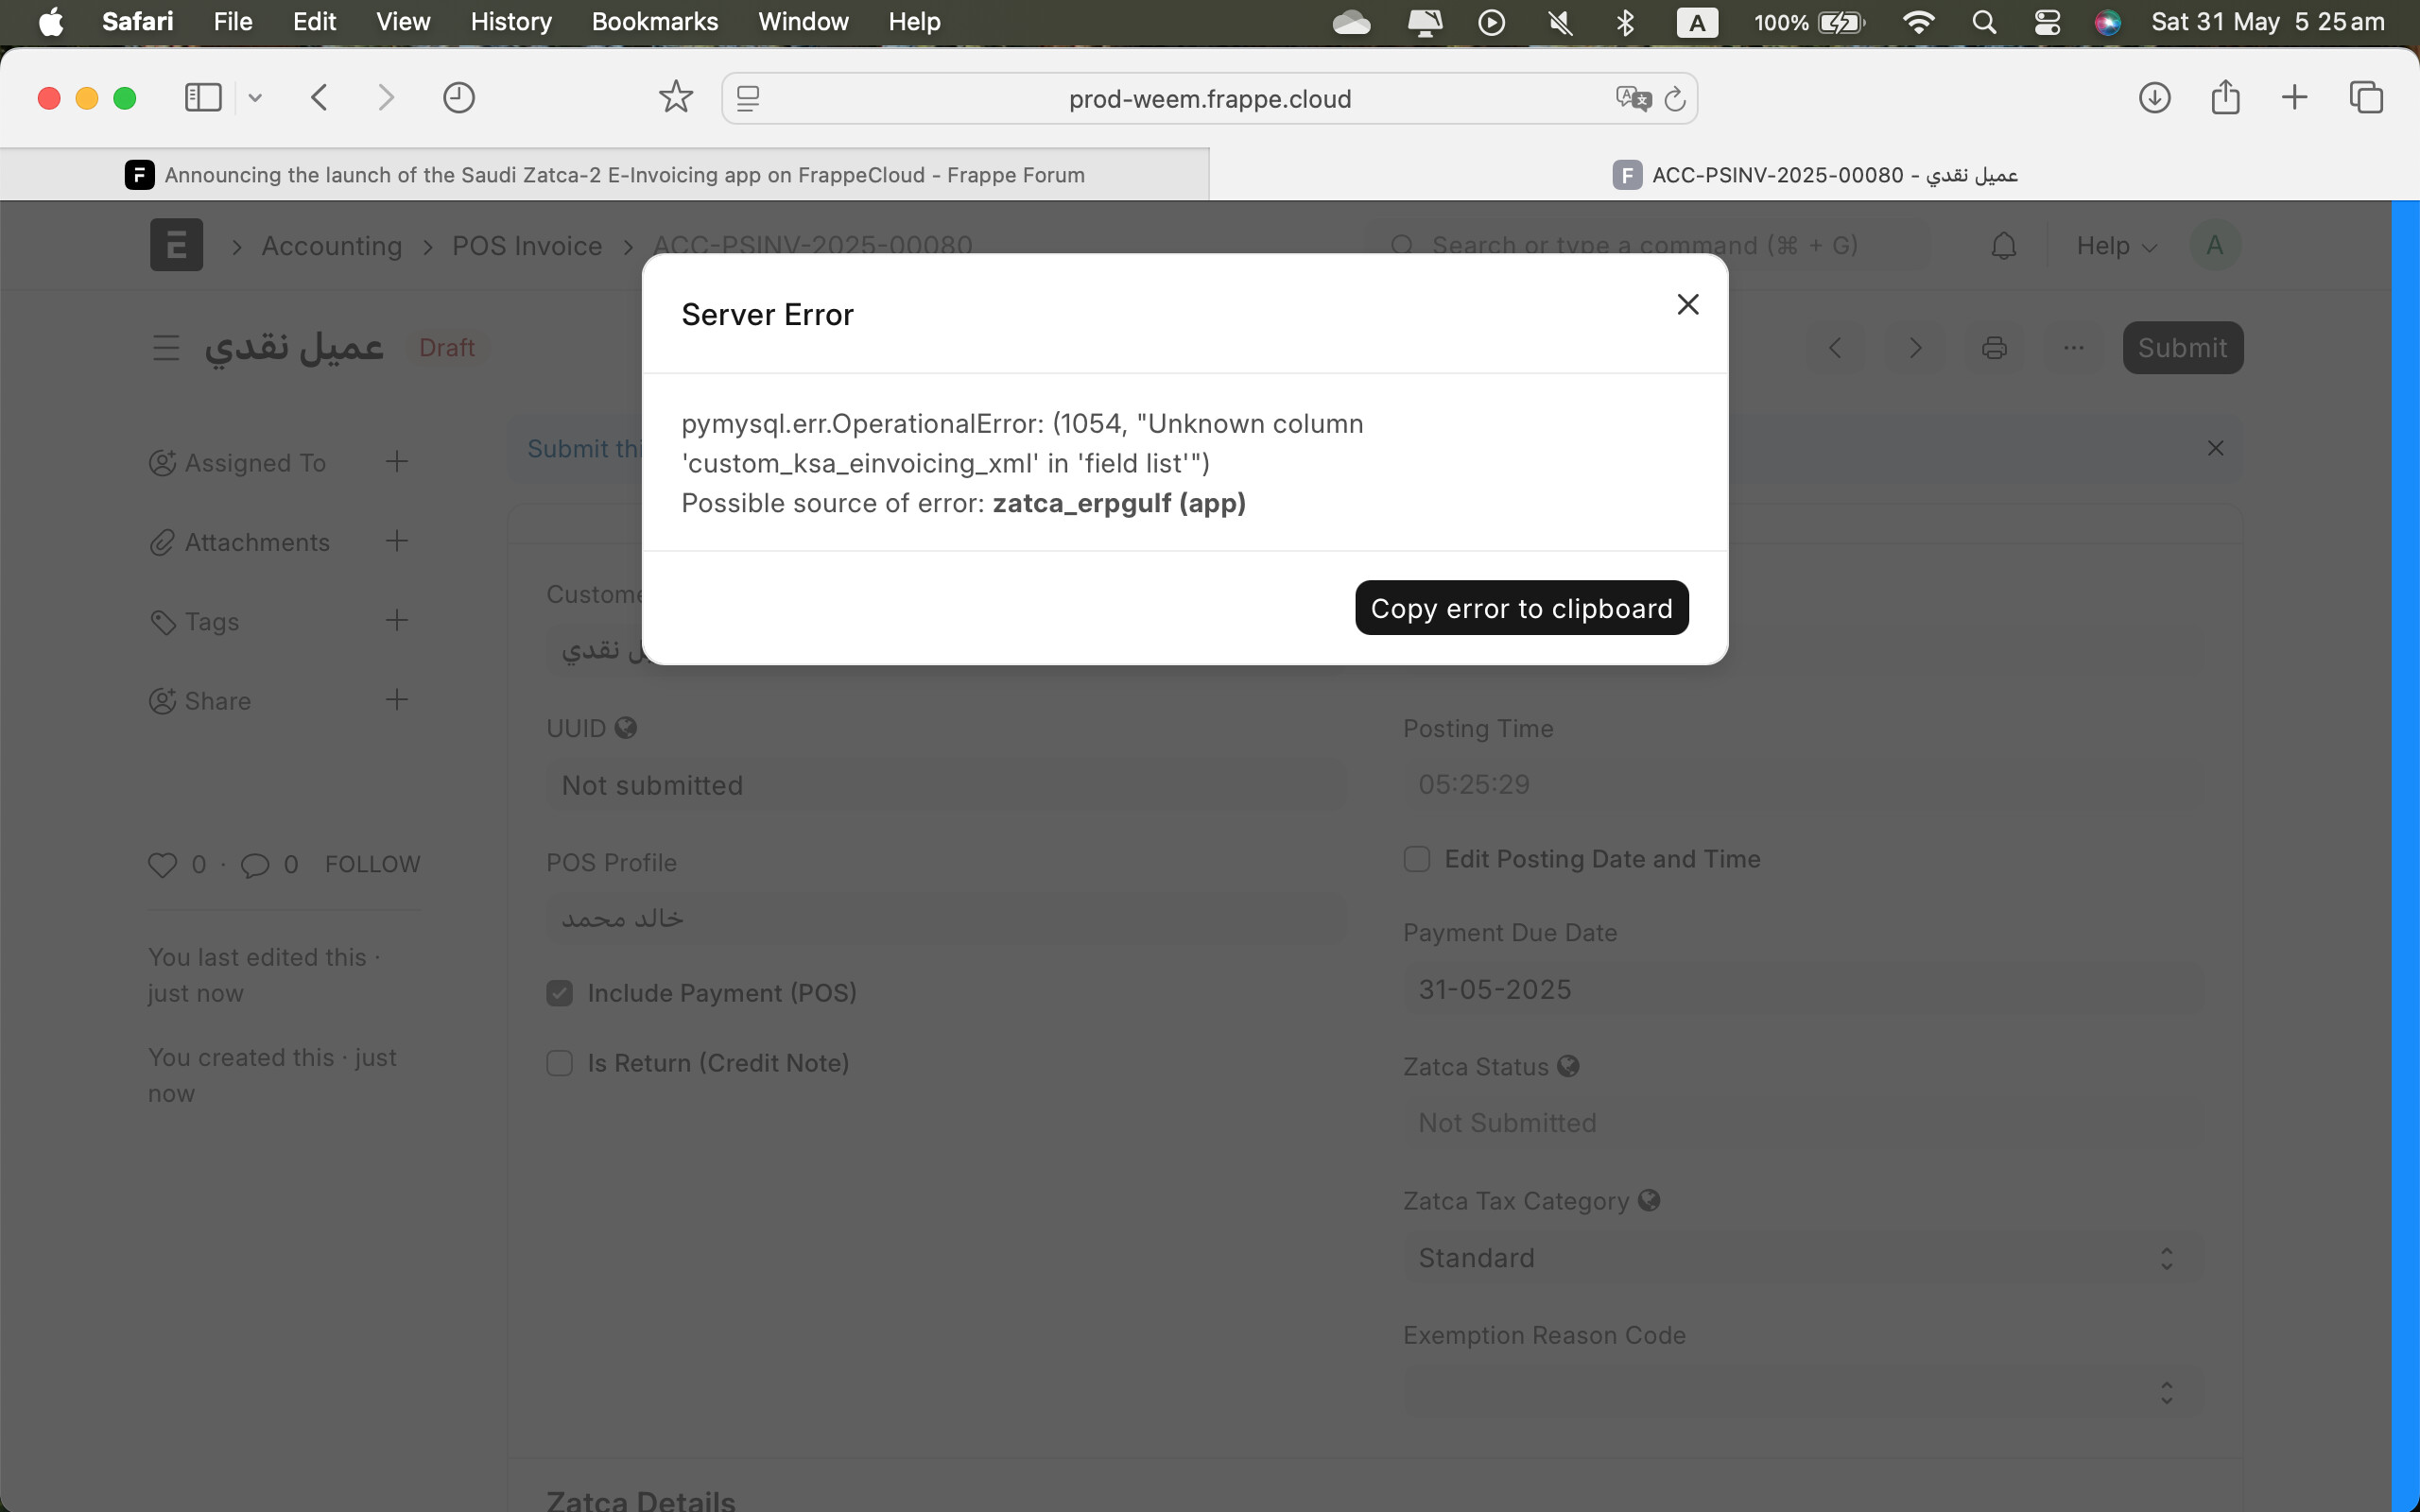2420x1512 pixels.
Task: Click the Payment Due Date field
Action: click(1803, 989)
